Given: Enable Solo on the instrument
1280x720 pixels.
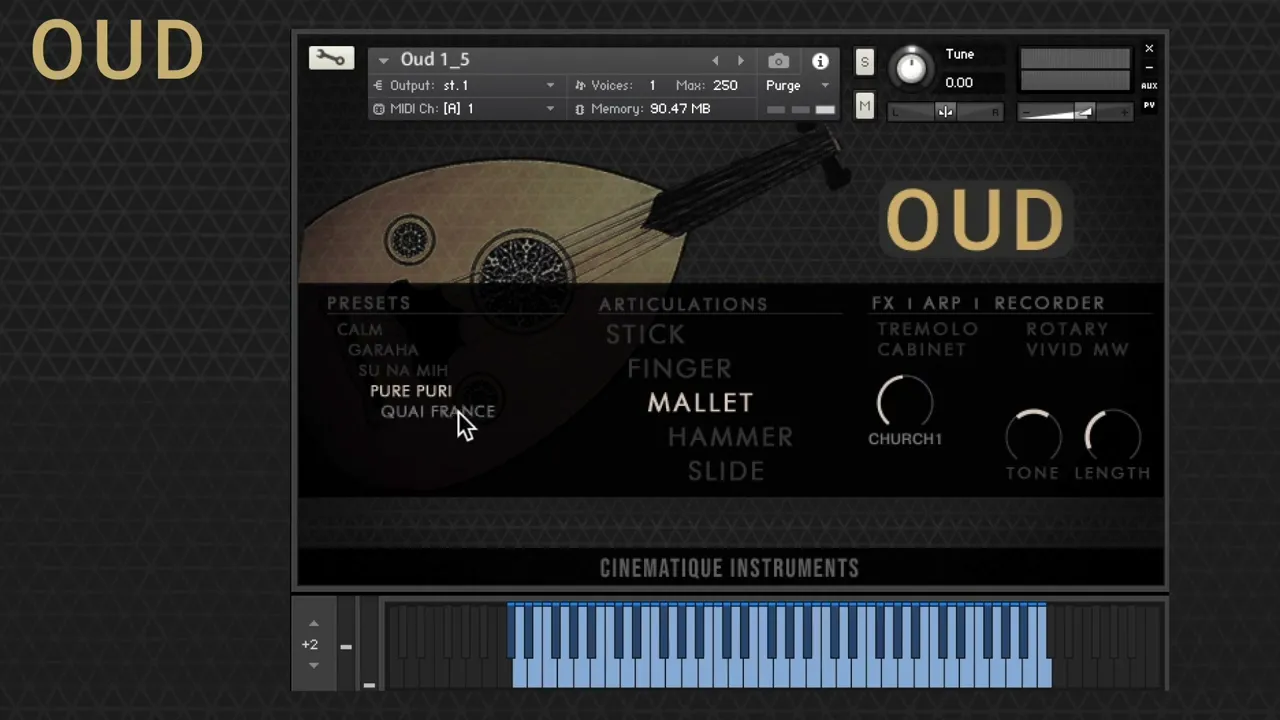Looking at the screenshot, I should pos(864,62).
